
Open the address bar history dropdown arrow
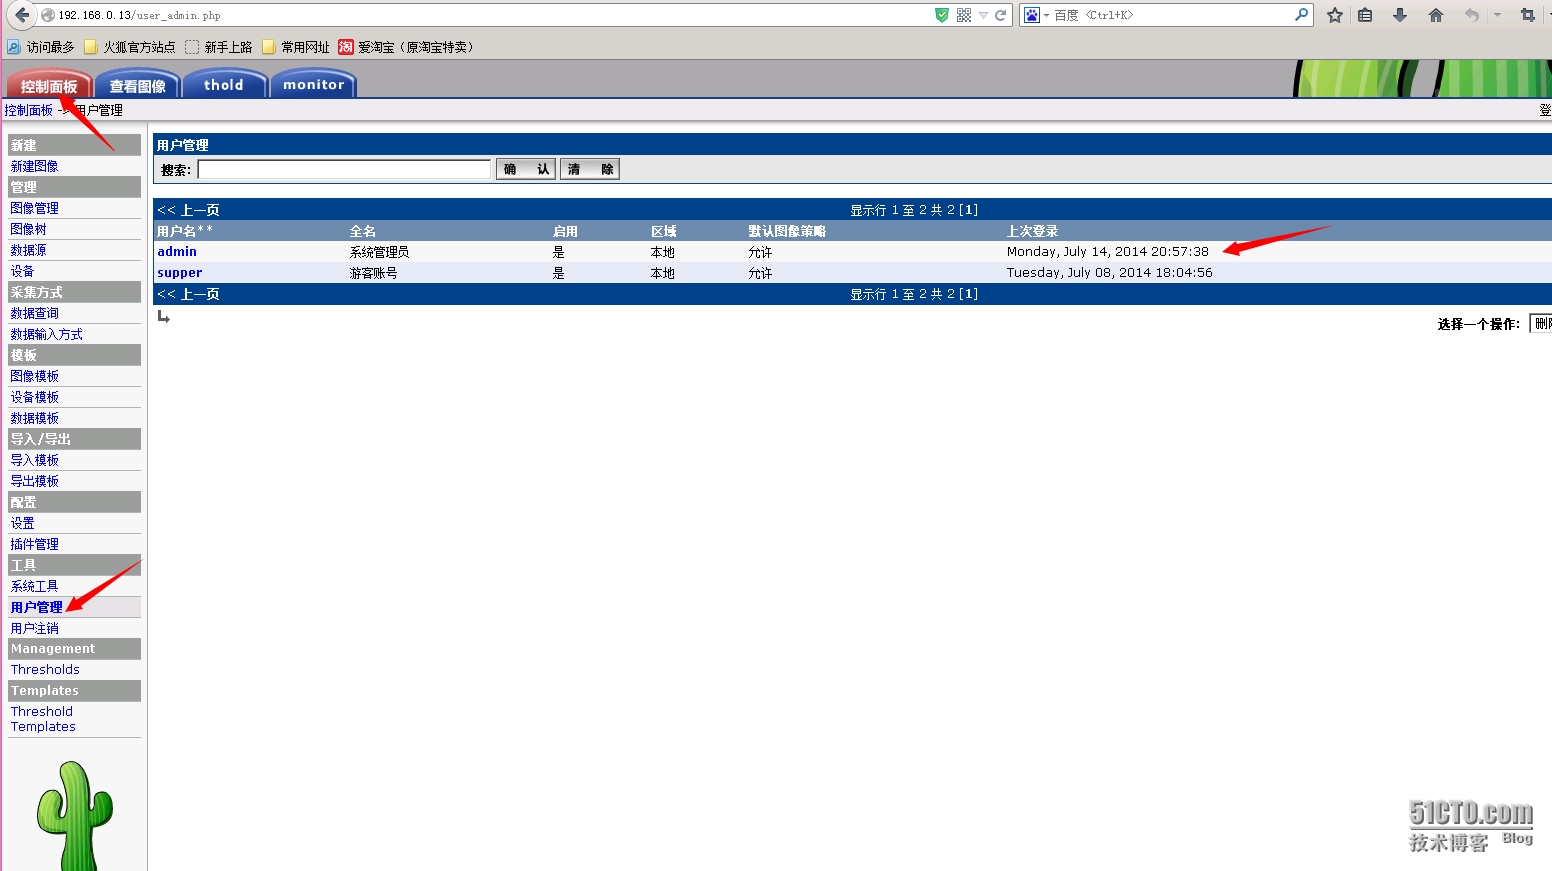click(983, 15)
